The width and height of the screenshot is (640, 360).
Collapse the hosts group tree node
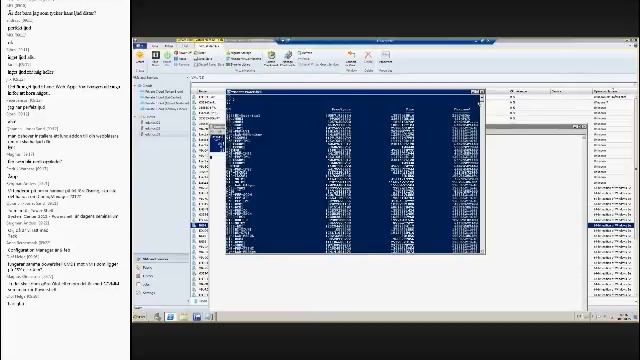(135, 117)
